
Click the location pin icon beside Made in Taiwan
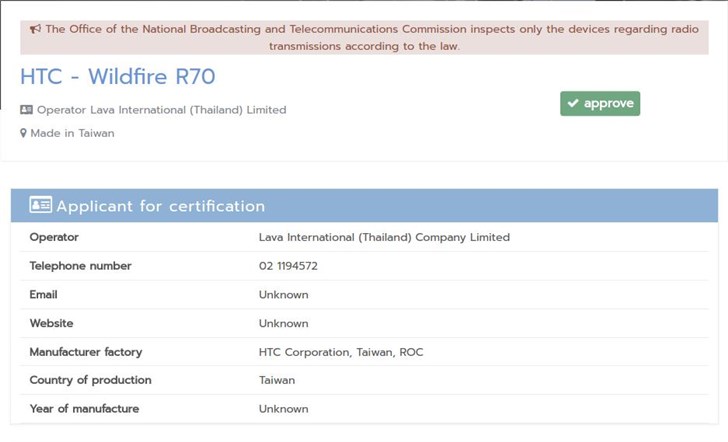click(x=23, y=133)
